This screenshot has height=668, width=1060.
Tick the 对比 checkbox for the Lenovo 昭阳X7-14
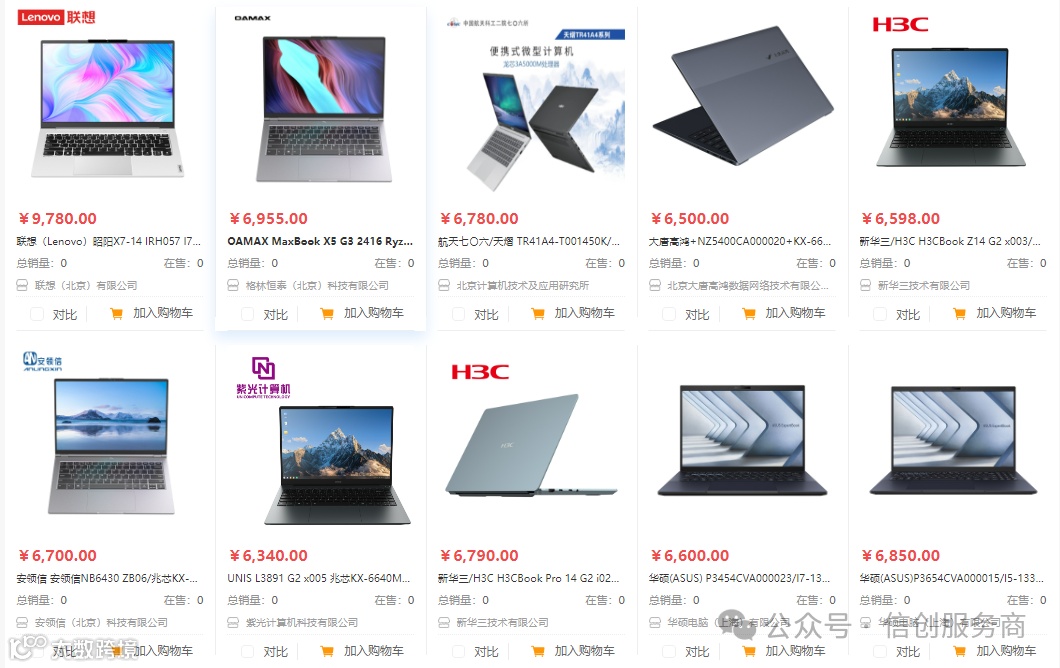pos(37,314)
